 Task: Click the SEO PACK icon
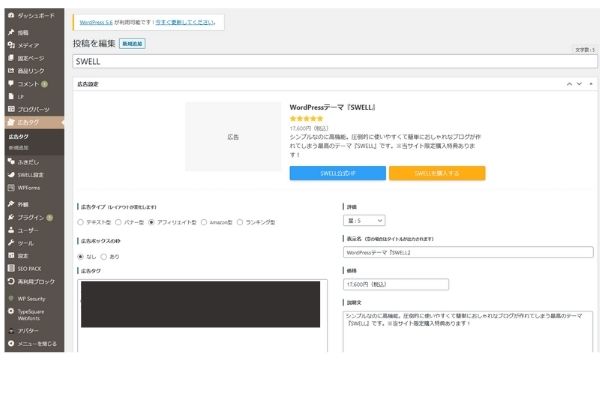[x=11, y=268]
